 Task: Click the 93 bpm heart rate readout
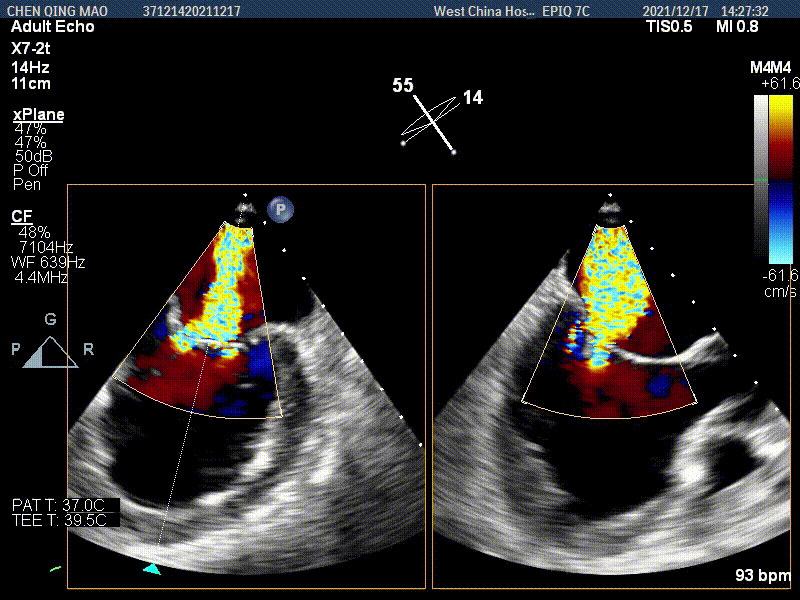point(763,577)
